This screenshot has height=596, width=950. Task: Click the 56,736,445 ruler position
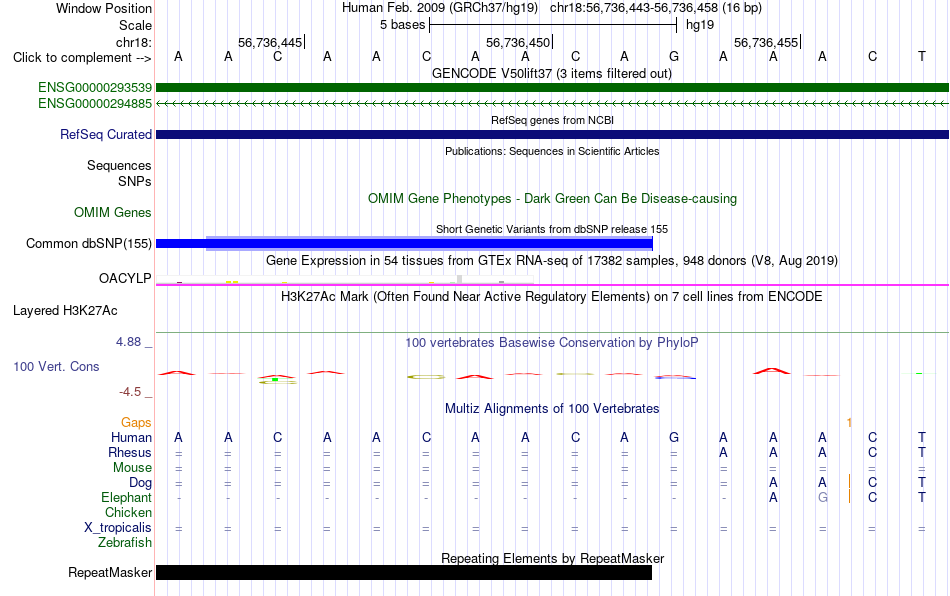(270, 43)
